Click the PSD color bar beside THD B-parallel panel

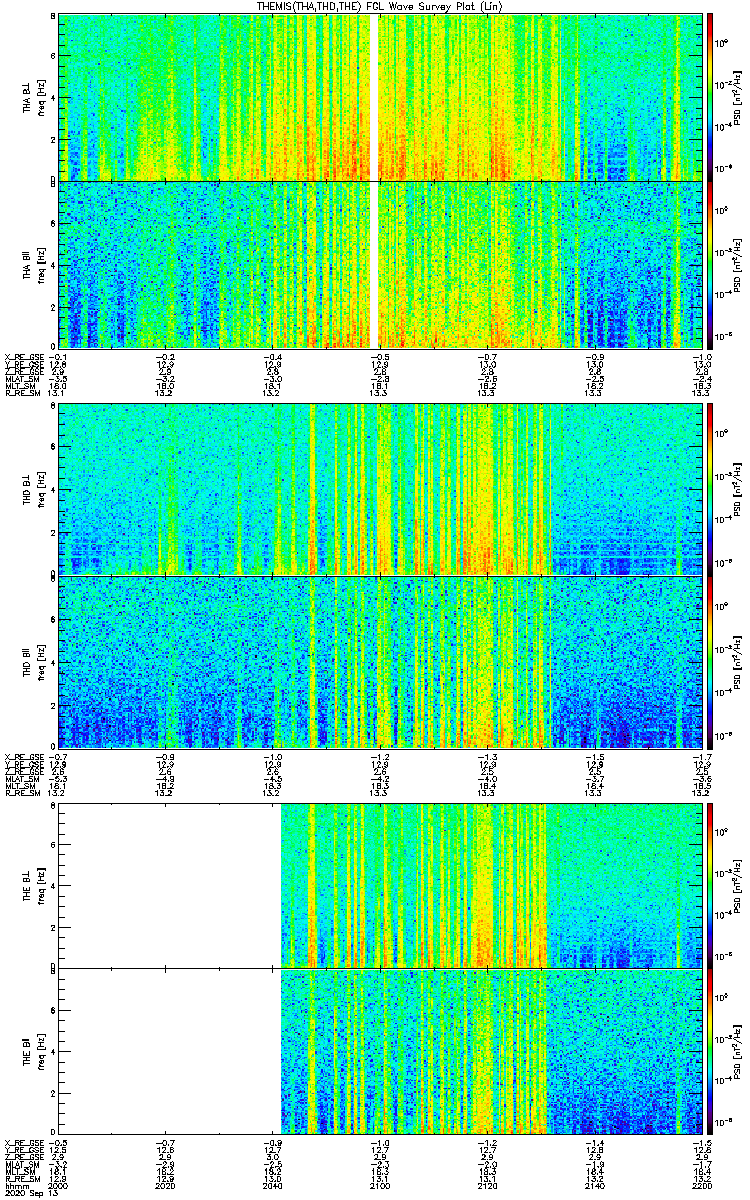(710, 660)
